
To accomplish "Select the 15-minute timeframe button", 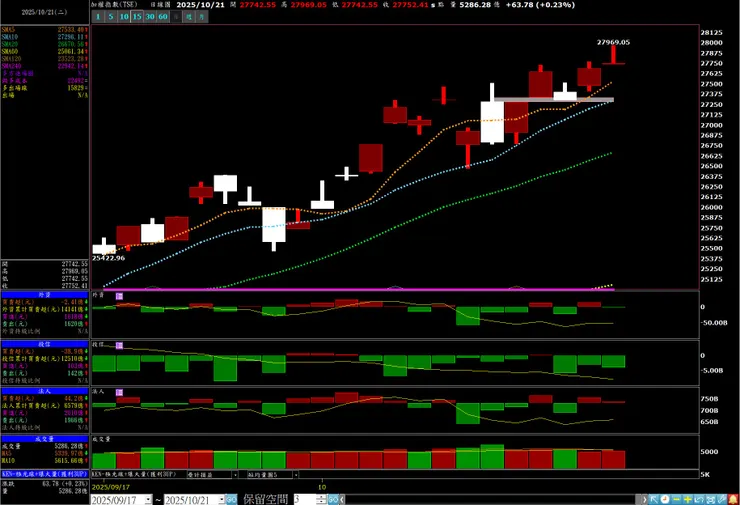I will tap(137, 17).
